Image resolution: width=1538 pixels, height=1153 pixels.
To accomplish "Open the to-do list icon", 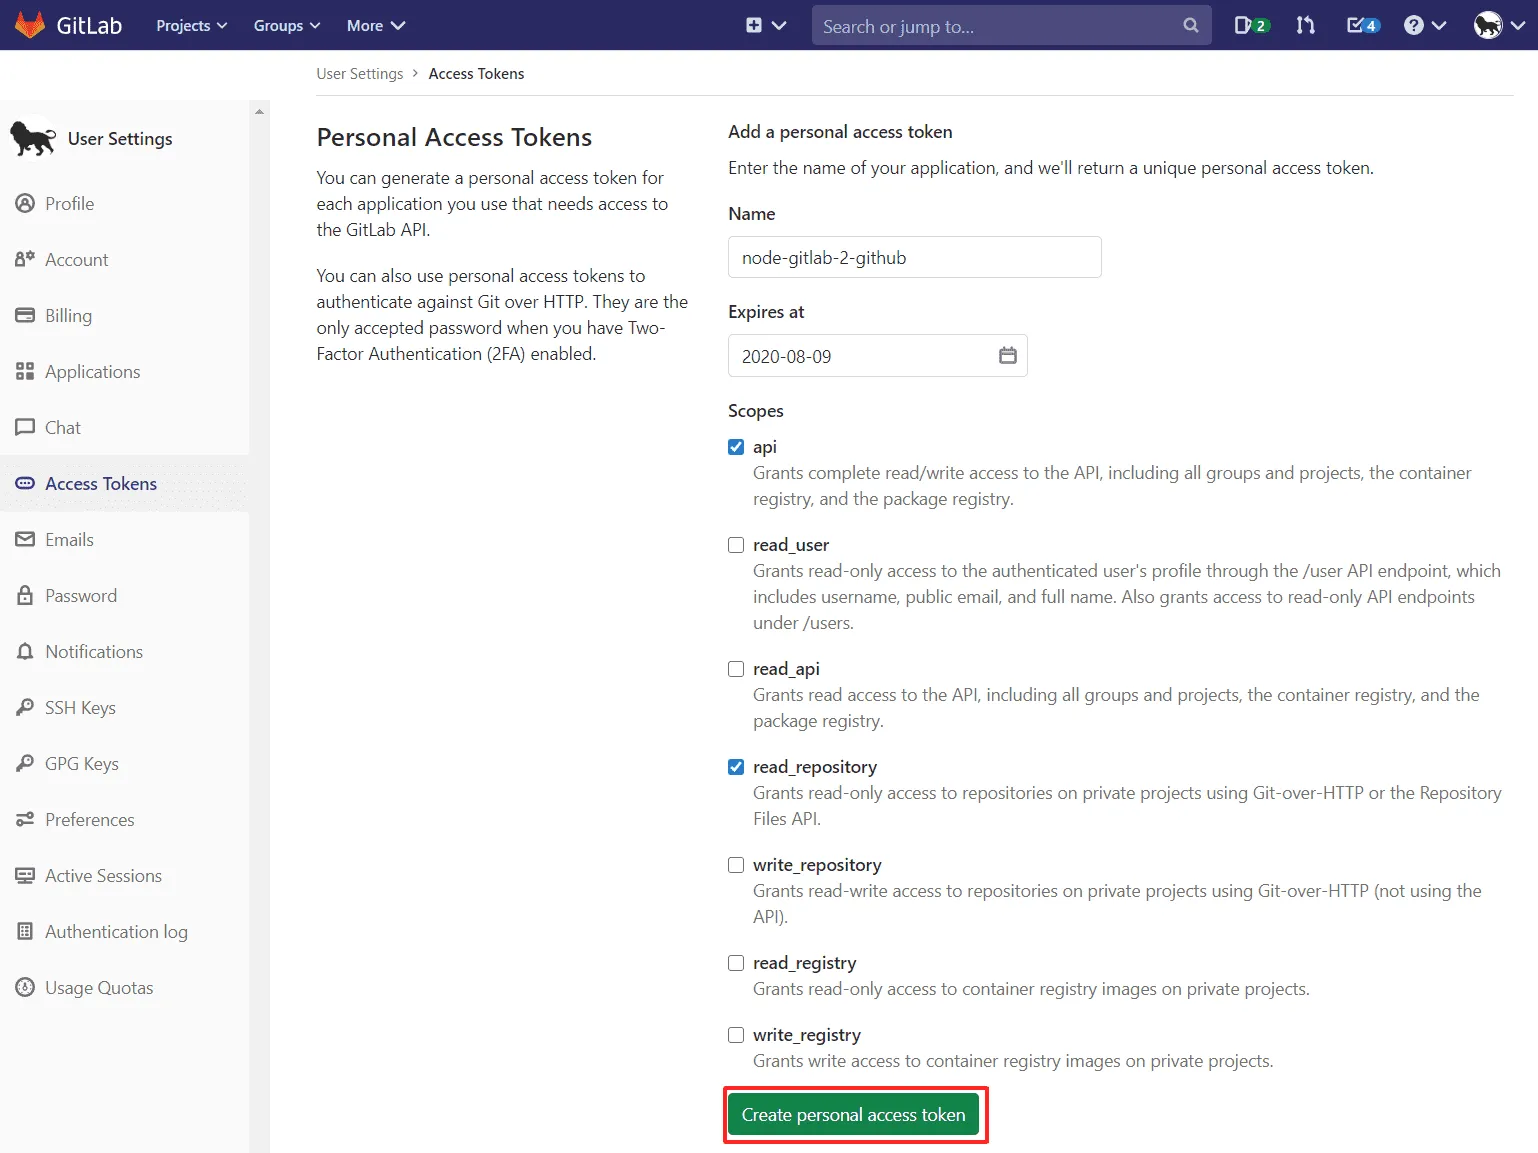I will tap(1362, 25).
